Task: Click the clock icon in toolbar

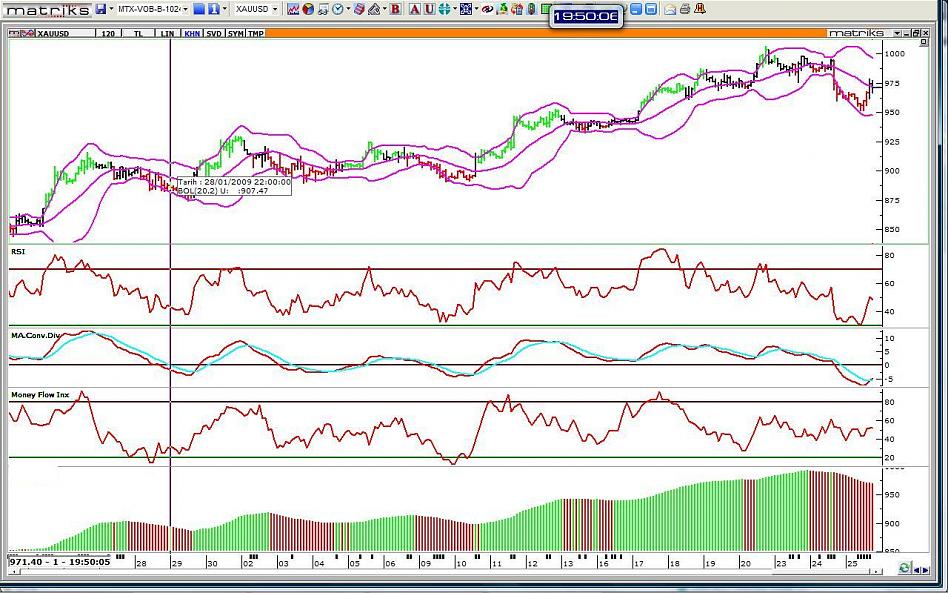Action: click(x=339, y=9)
